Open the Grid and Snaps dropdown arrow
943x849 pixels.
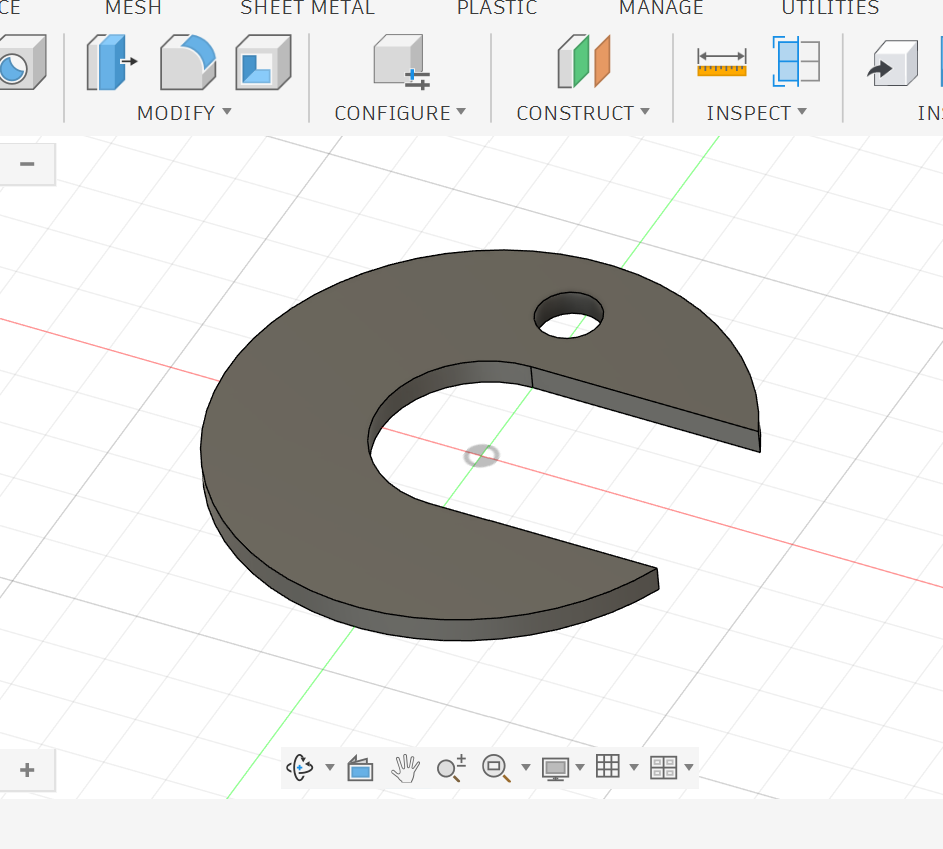point(634,767)
